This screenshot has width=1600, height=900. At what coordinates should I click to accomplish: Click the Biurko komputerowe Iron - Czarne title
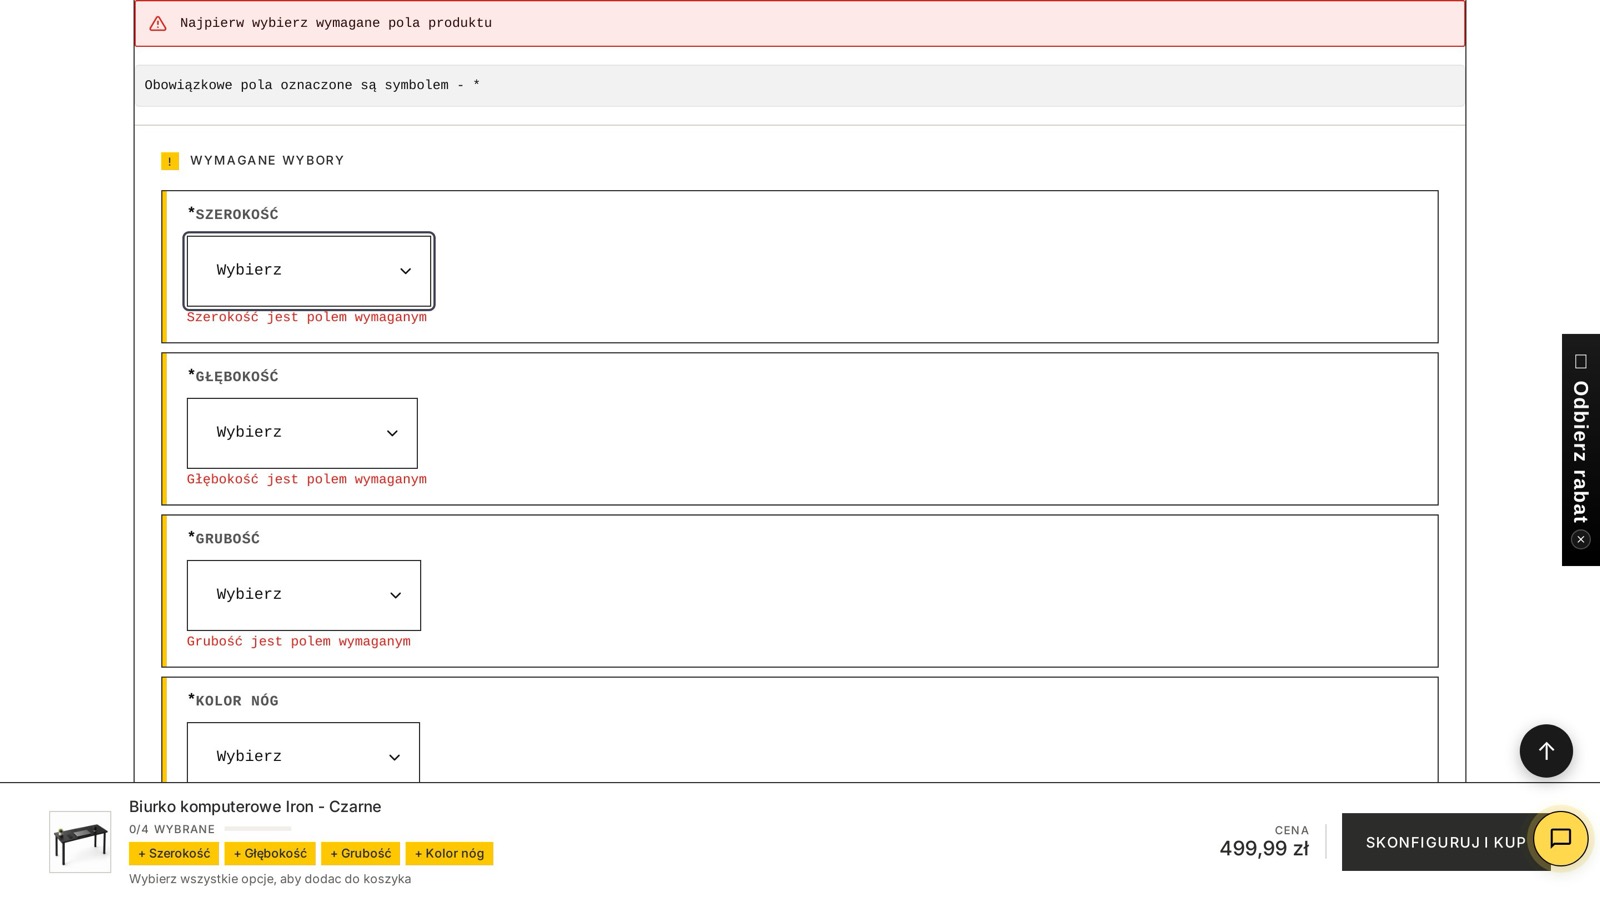(x=255, y=807)
